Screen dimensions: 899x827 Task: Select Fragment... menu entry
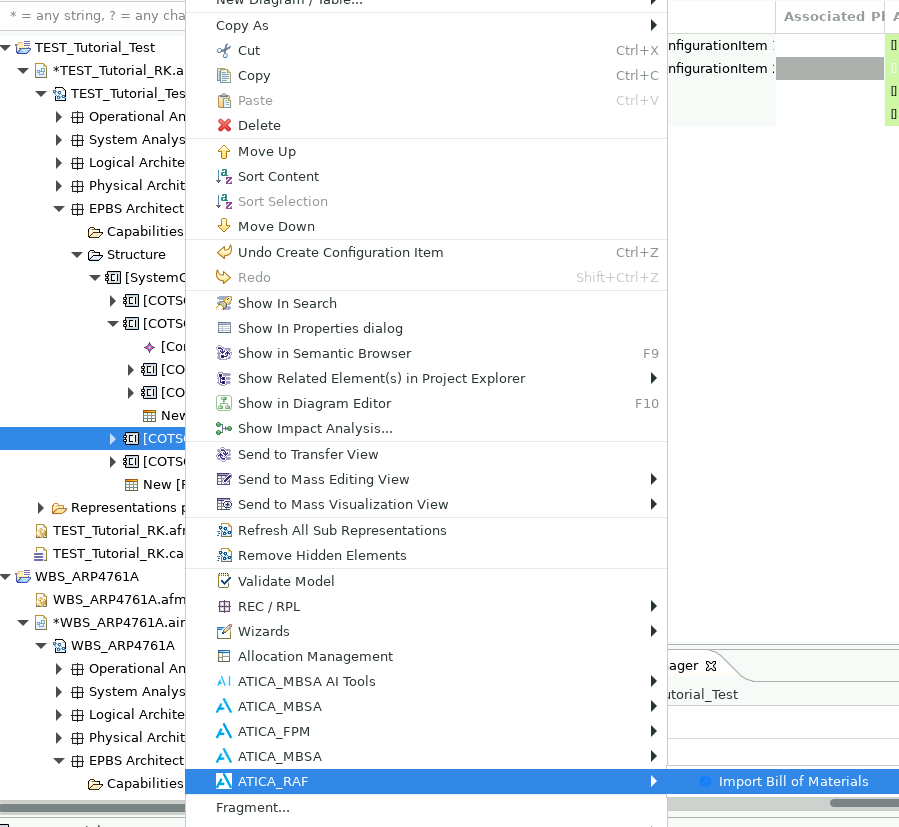(x=426, y=808)
